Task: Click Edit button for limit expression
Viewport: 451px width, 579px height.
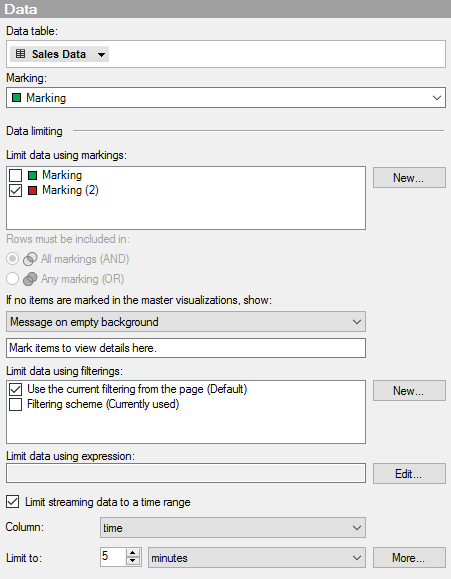Action: coord(409,473)
